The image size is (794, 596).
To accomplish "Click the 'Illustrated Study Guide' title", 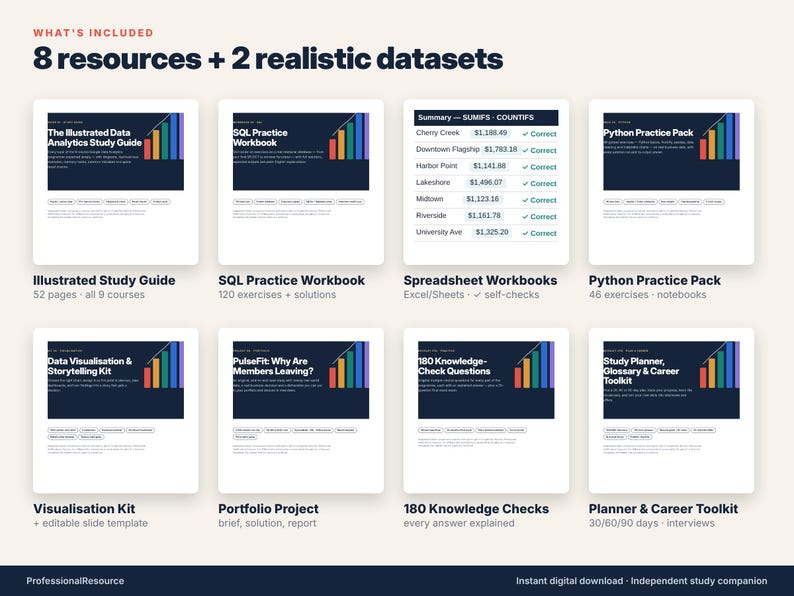I will [104, 281].
